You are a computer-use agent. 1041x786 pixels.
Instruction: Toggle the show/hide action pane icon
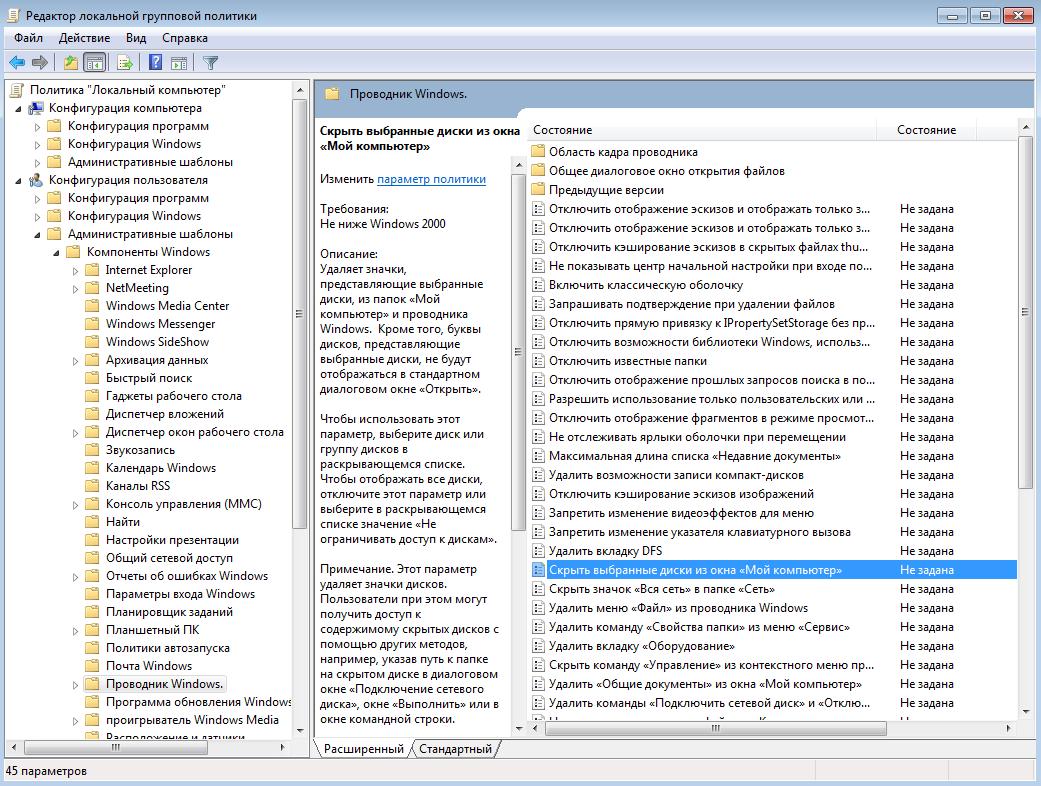(x=179, y=63)
